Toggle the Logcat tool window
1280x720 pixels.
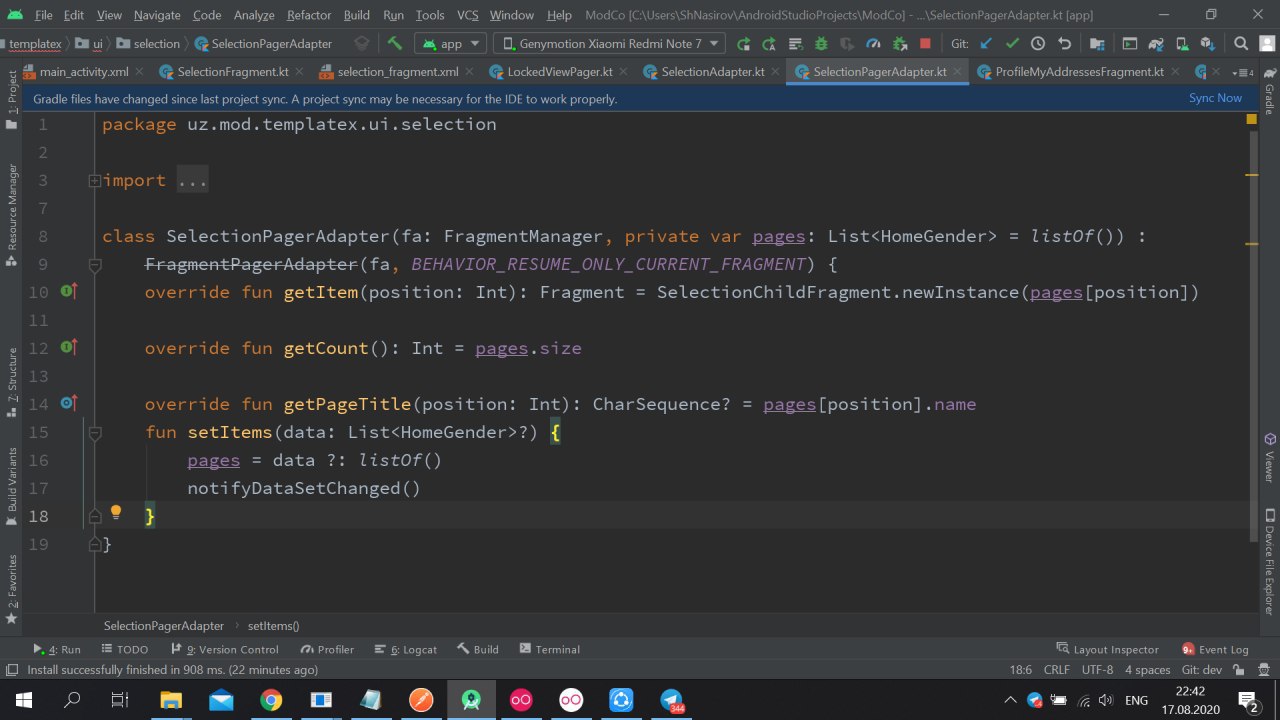click(406, 649)
